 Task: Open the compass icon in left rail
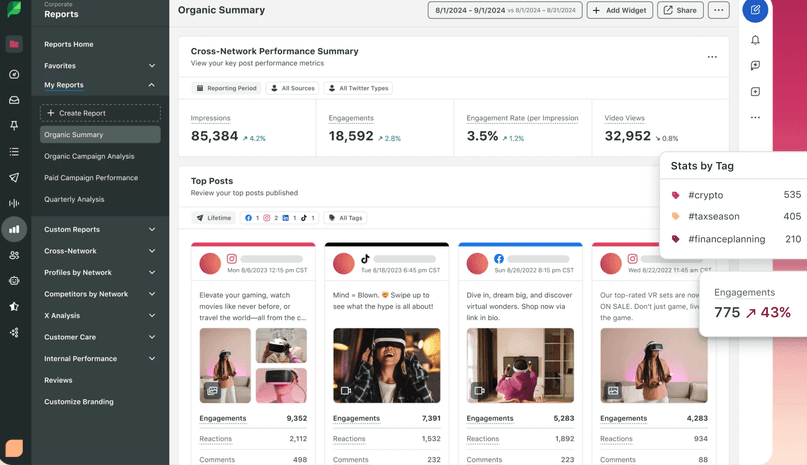[x=14, y=74]
